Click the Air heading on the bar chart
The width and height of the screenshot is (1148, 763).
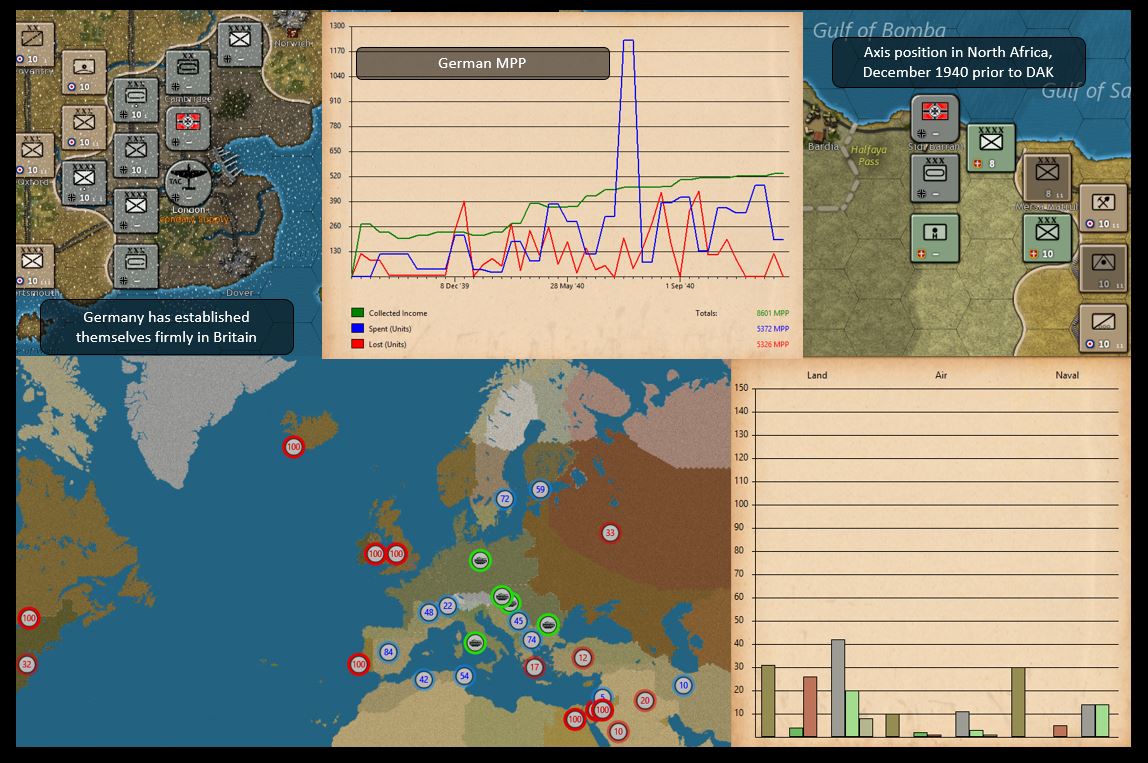point(942,375)
